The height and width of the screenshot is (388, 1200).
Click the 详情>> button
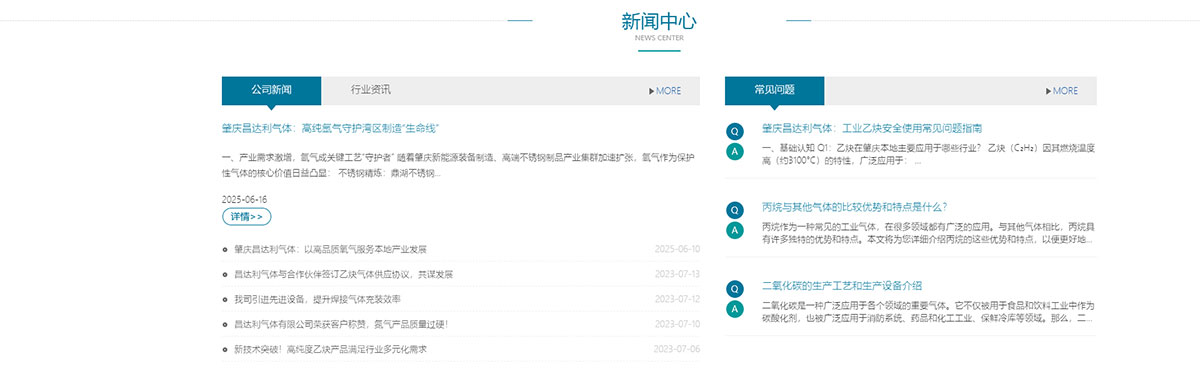click(246, 217)
